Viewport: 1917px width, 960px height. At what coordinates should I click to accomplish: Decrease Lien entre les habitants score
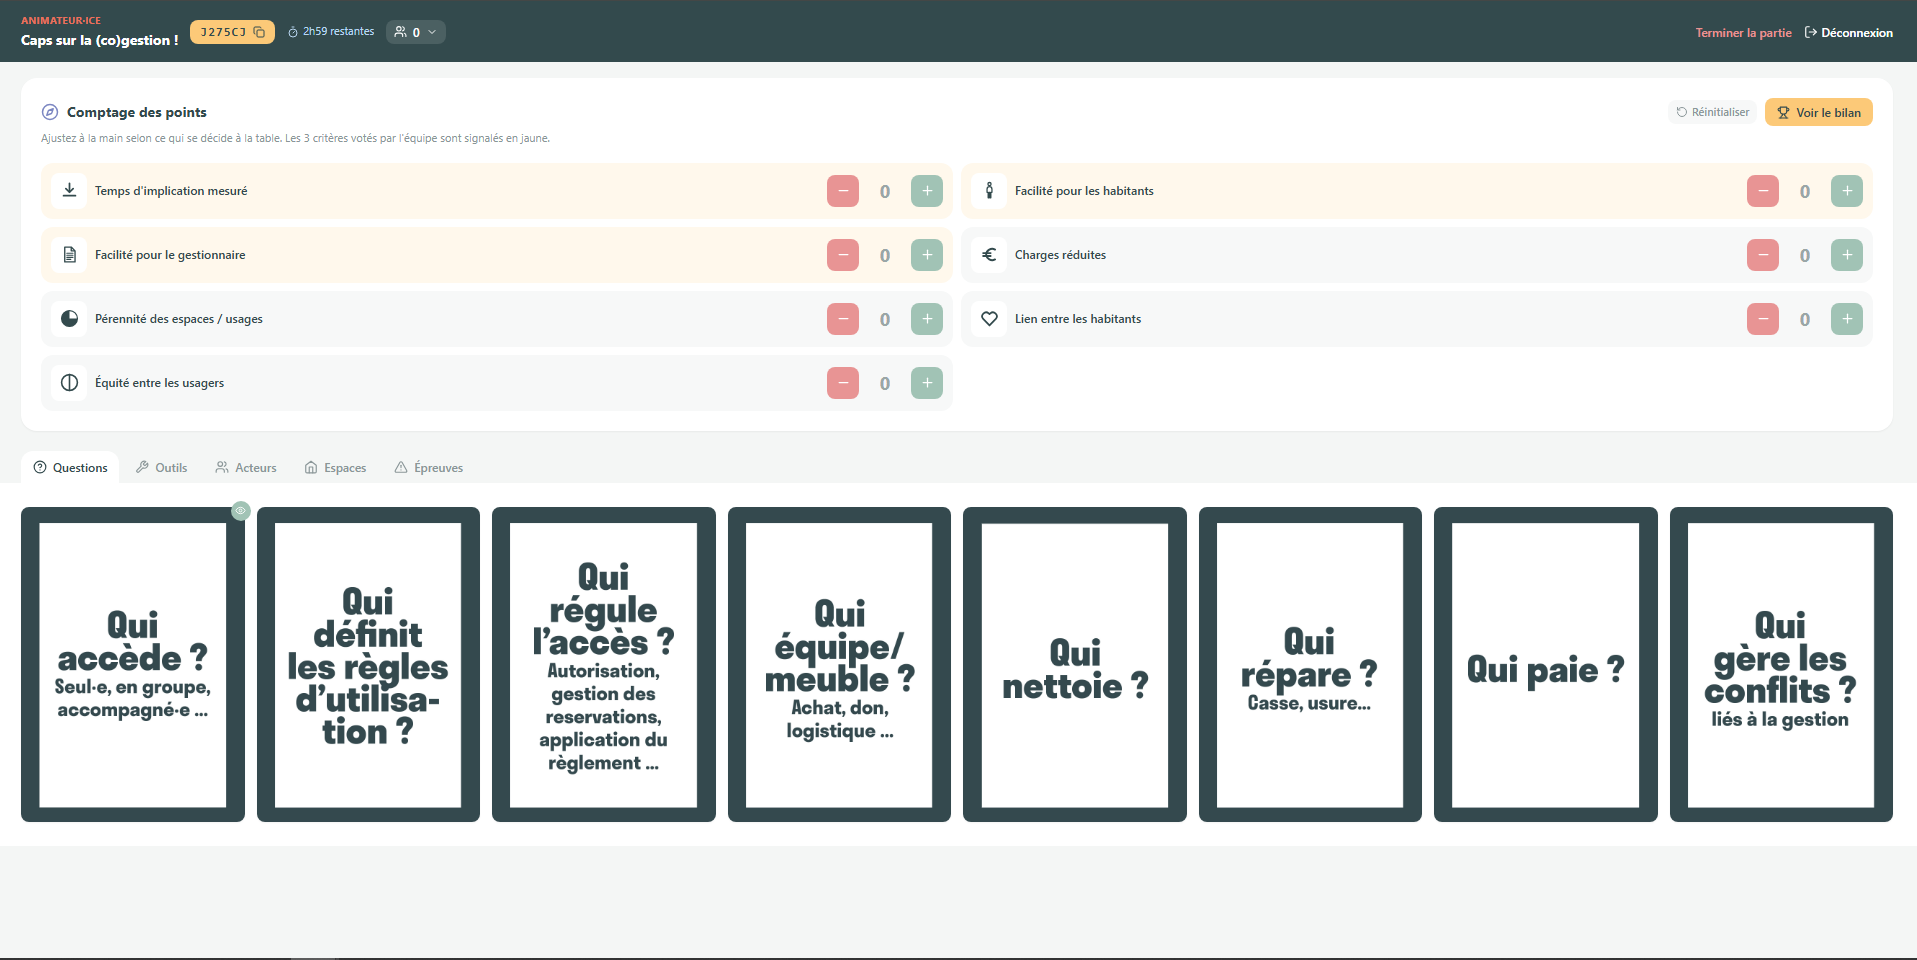coord(1763,319)
